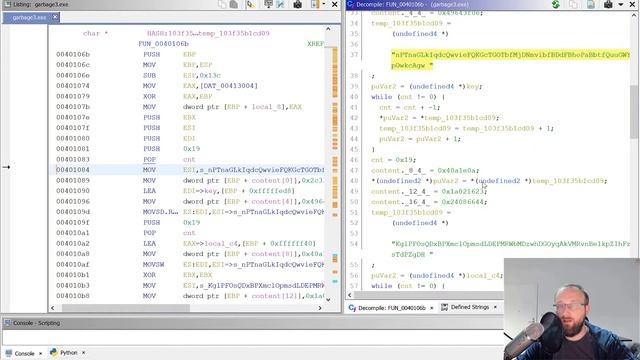Click the Decompile vertical scrollbar up arrow

(634, 15)
